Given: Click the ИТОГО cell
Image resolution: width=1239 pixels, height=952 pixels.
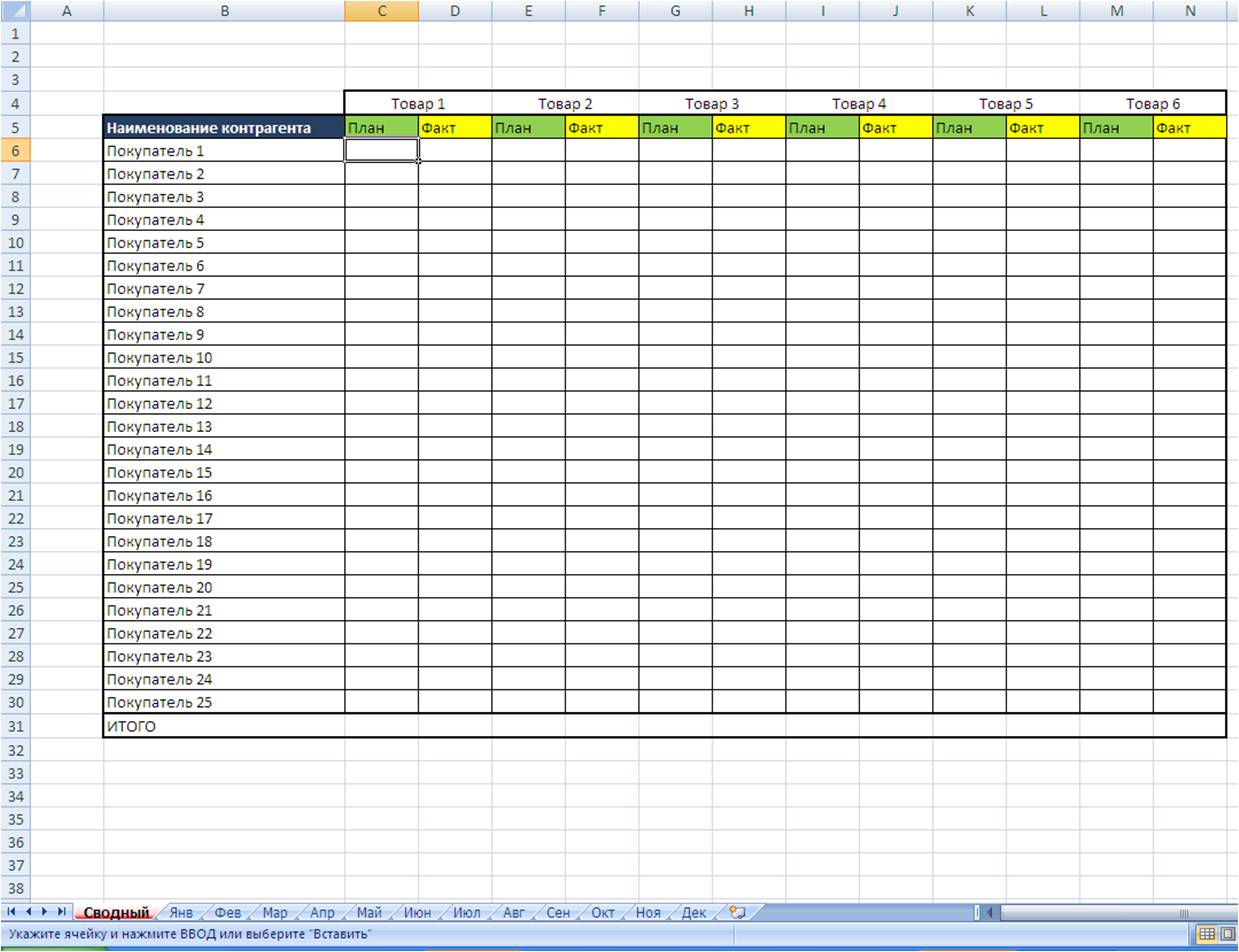Looking at the screenshot, I should (x=224, y=726).
